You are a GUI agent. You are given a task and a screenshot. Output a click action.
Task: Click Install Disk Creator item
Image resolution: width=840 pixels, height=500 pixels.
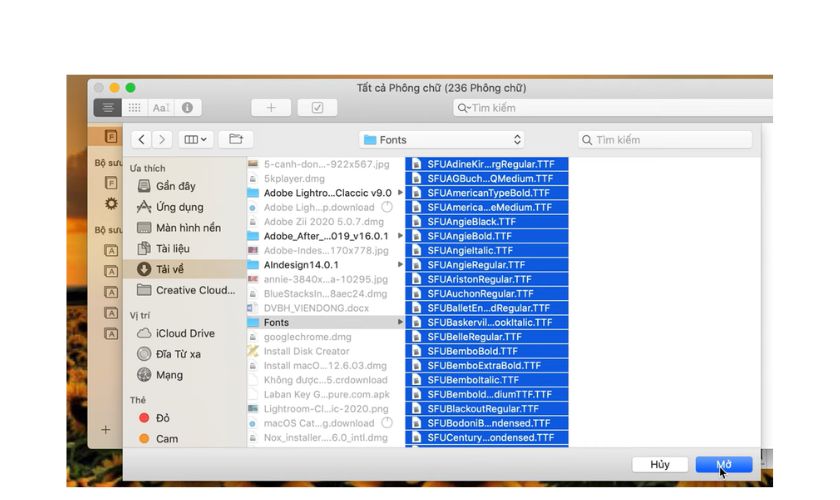click(x=325, y=351)
